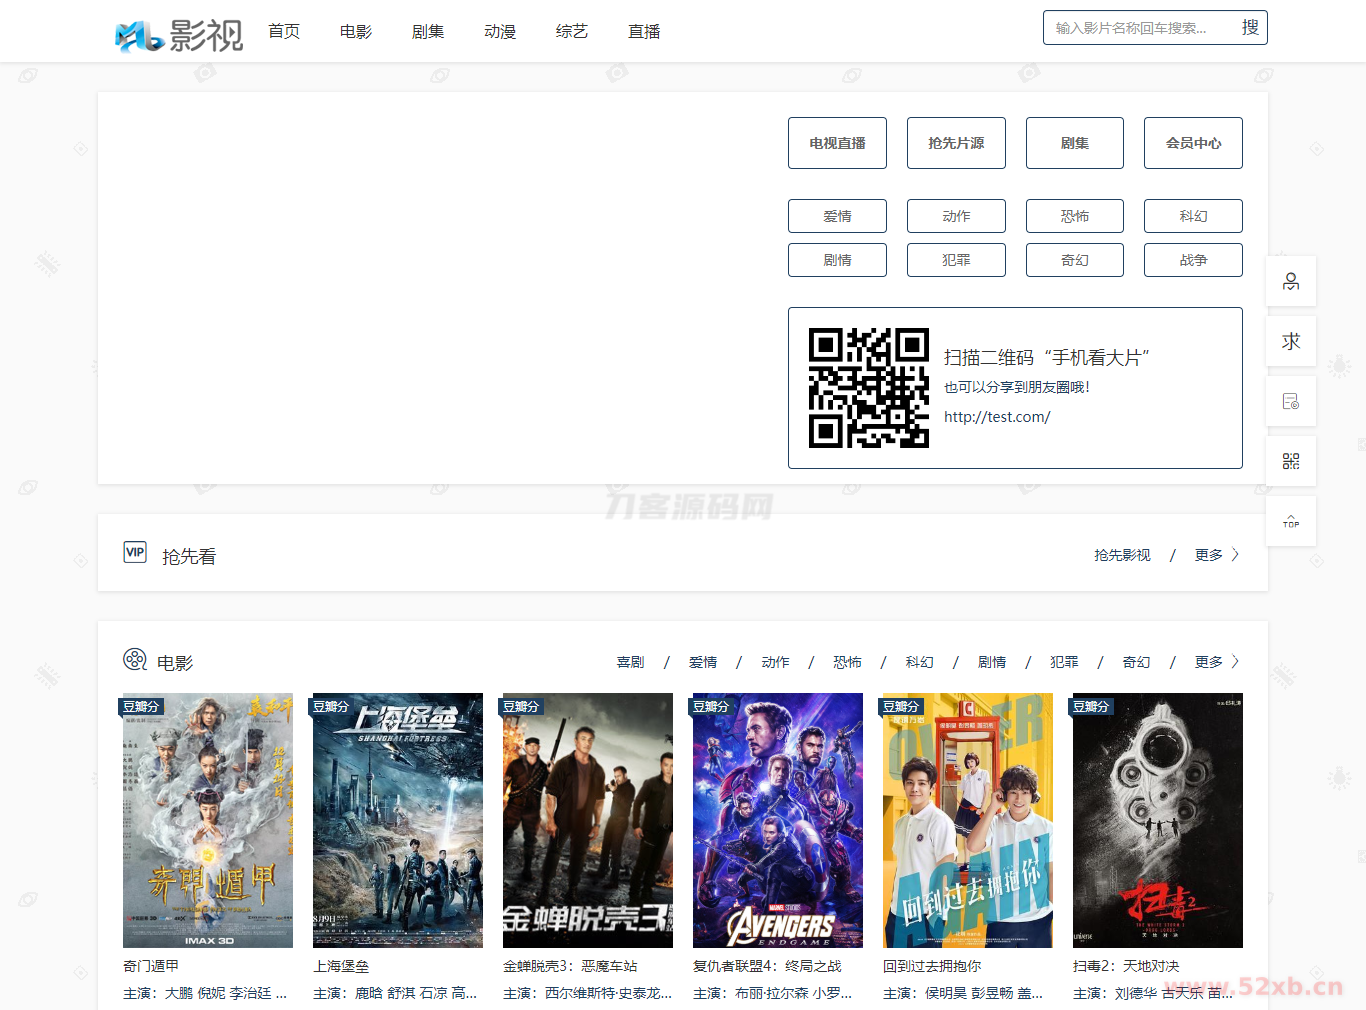The image size is (1366, 1010).
Task: Click the 求 (request movie) sidebar icon
Action: point(1291,341)
